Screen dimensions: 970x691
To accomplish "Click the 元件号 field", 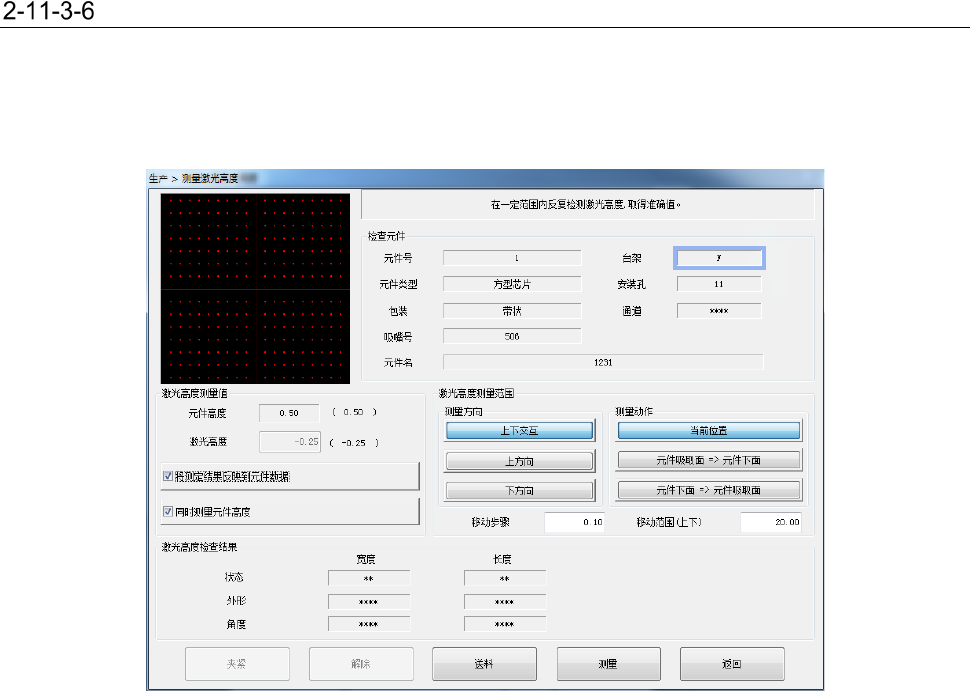I will coord(512,258).
